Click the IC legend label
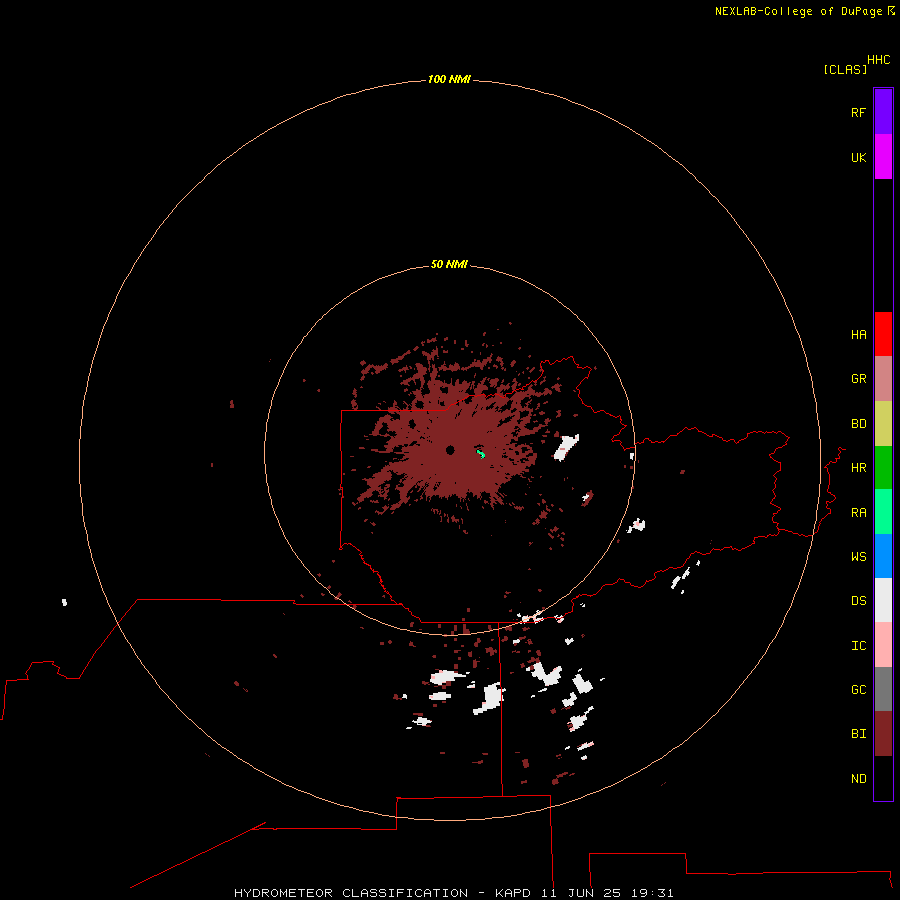The width and height of the screenshot is (900, 900). [x=858, y=646]
